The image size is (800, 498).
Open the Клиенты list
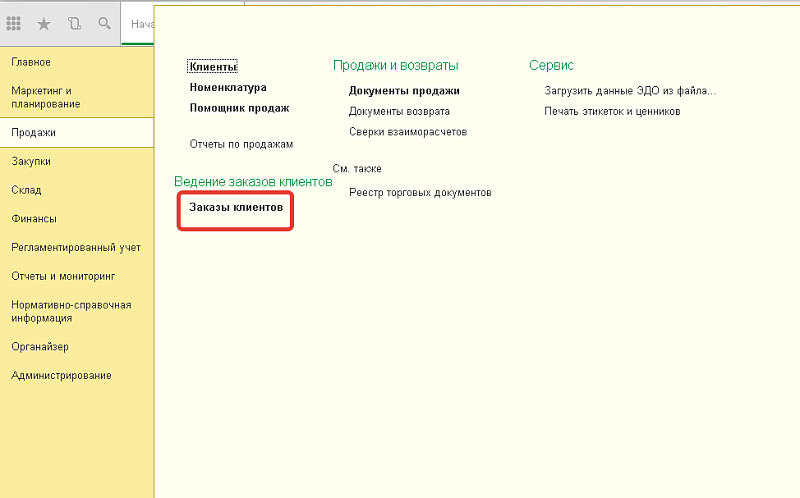point(213,67)
